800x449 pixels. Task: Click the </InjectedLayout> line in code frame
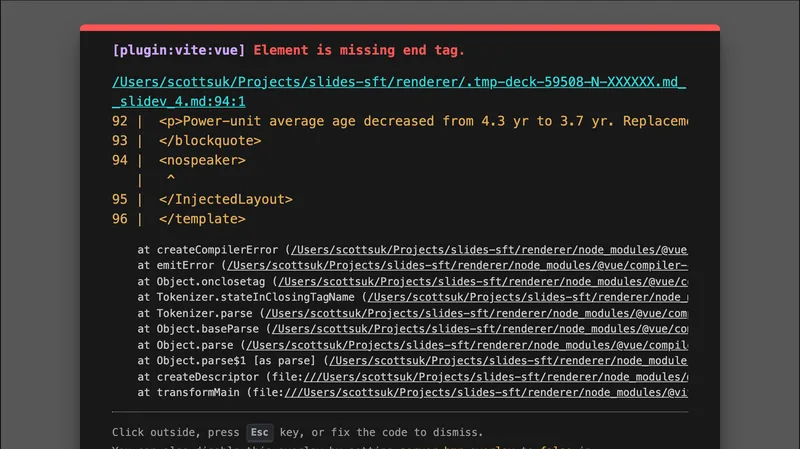pyautogui.click(x=225, y=199)
